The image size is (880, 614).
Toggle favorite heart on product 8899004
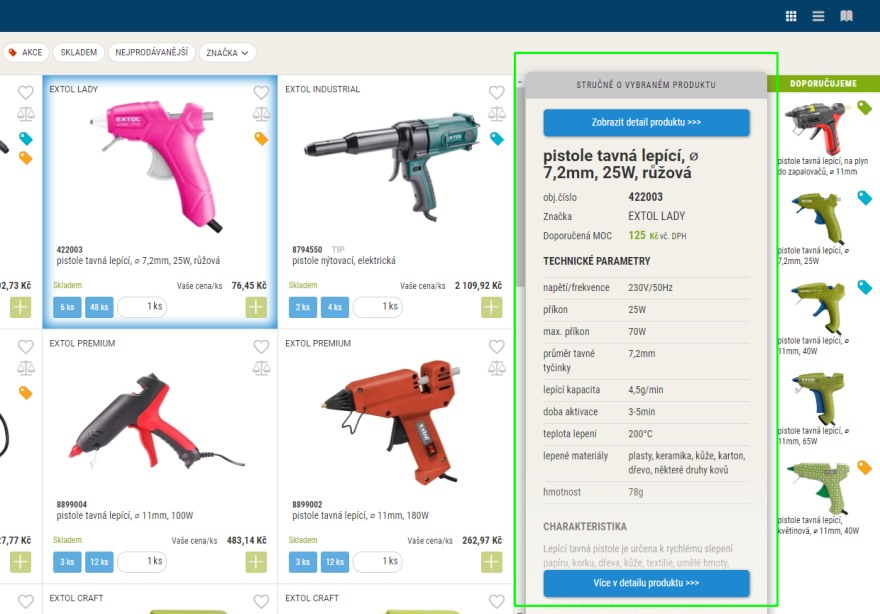[261, 346]
